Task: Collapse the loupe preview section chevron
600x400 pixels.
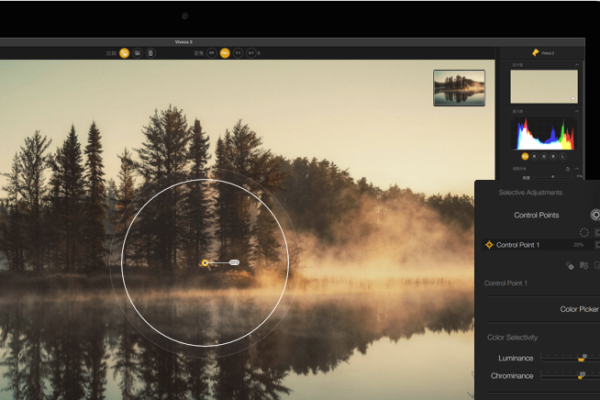Action: (577, 65)
